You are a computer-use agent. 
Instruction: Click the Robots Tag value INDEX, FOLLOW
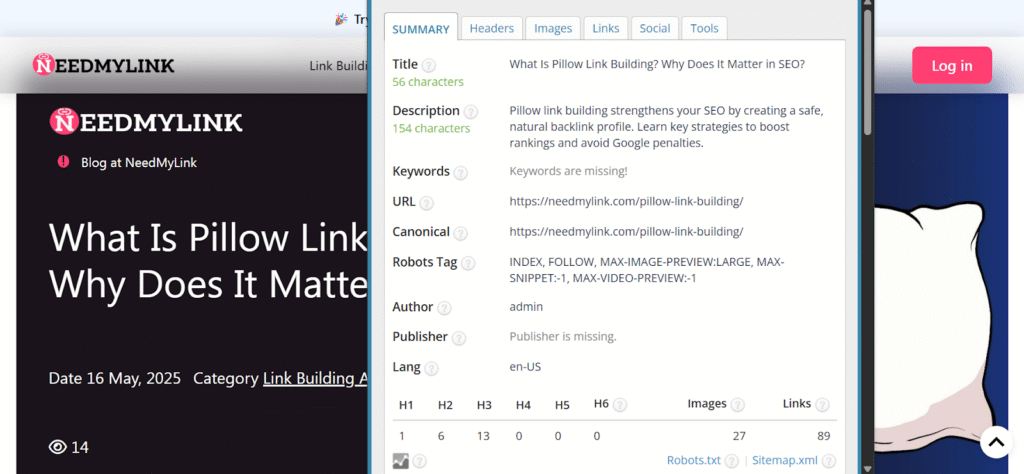[647, 270]
